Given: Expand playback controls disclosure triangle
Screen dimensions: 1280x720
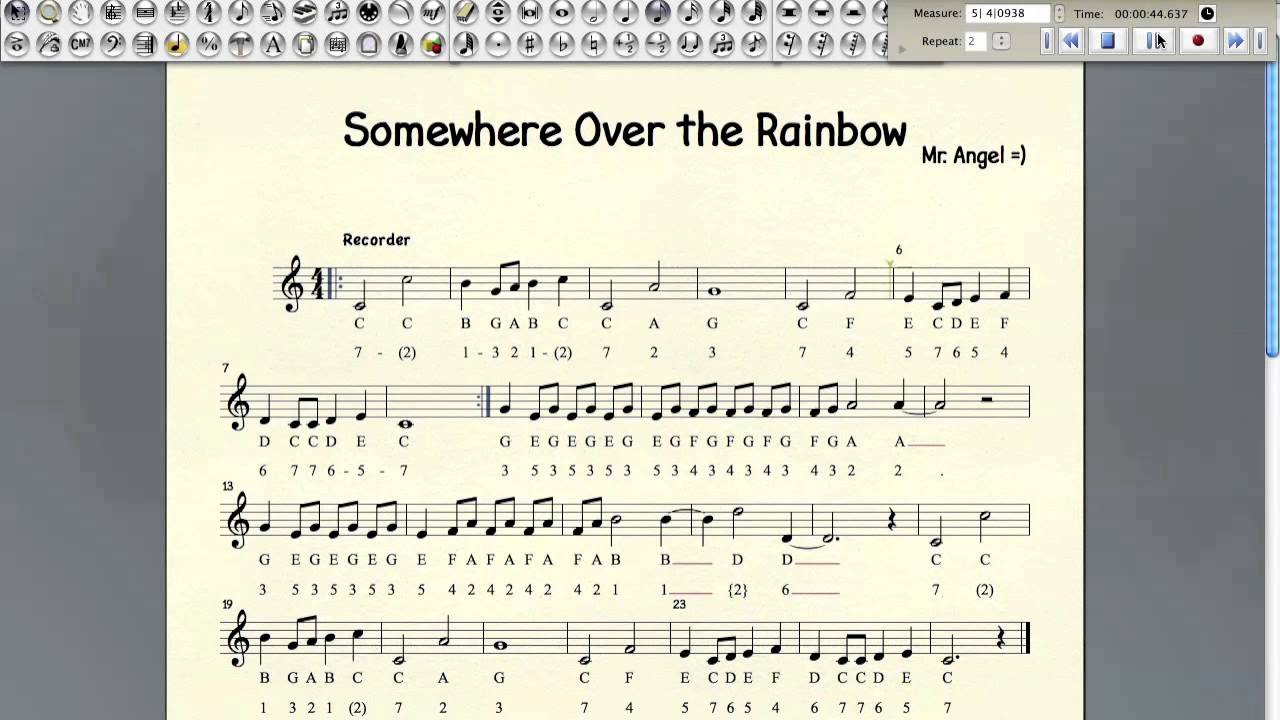Looking at the screenshot, I should (x=902, y=48).
